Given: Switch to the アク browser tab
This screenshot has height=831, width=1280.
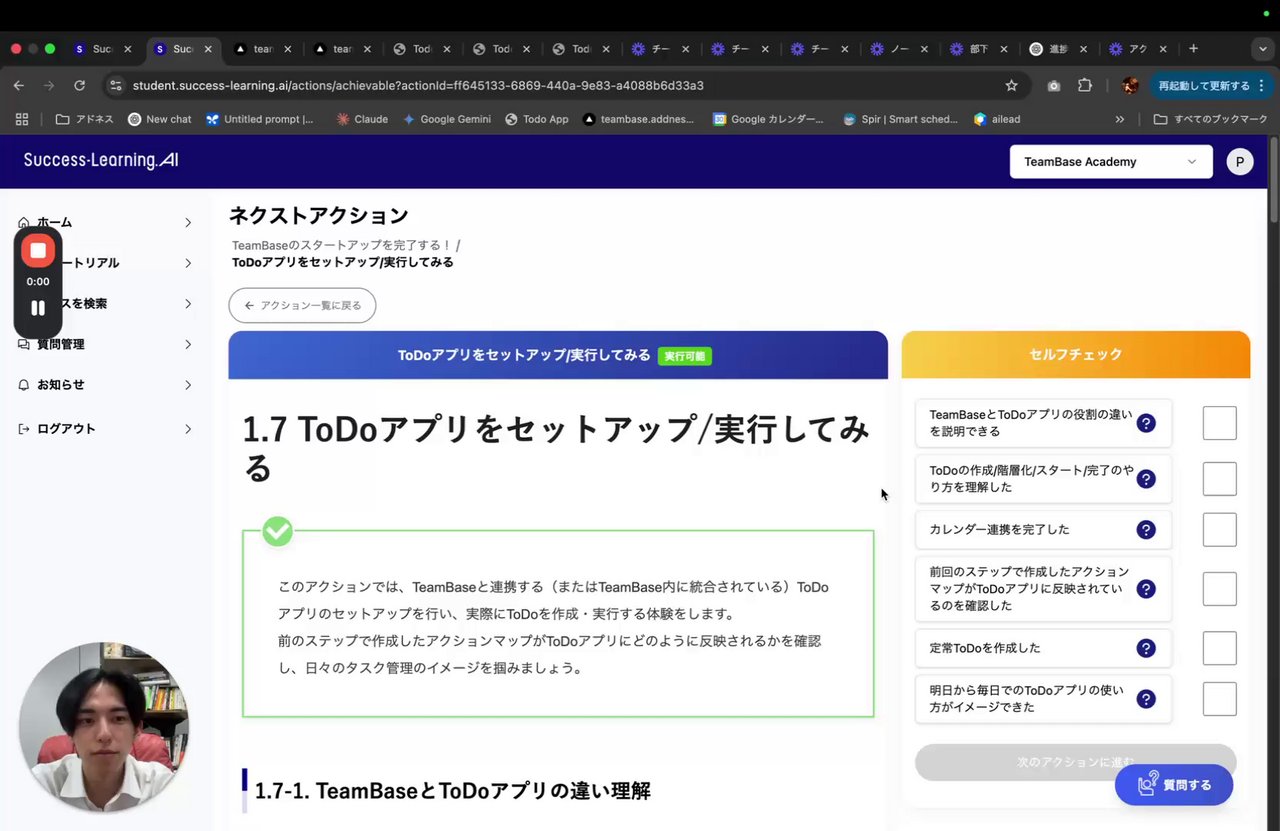Looking at the screenshot, I should coord(1137,48).
